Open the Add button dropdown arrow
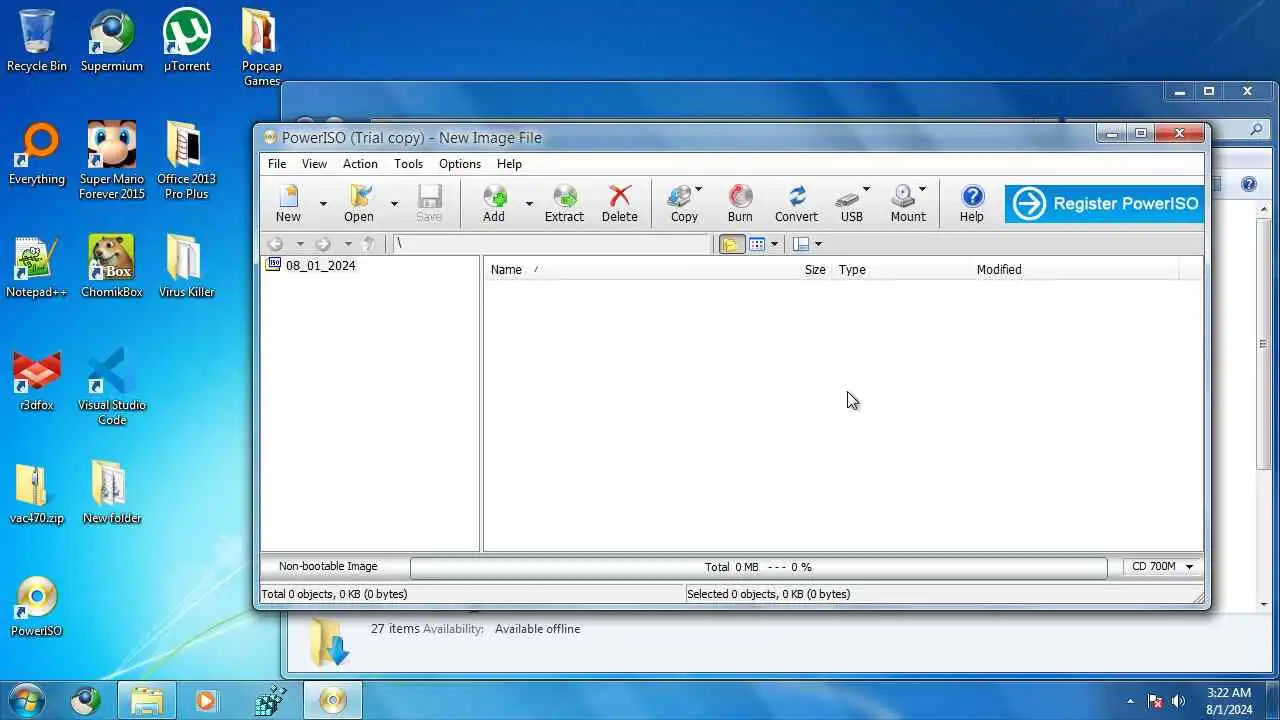The height and width of the screenshot is (720, 1280). (x=529, y=203)
